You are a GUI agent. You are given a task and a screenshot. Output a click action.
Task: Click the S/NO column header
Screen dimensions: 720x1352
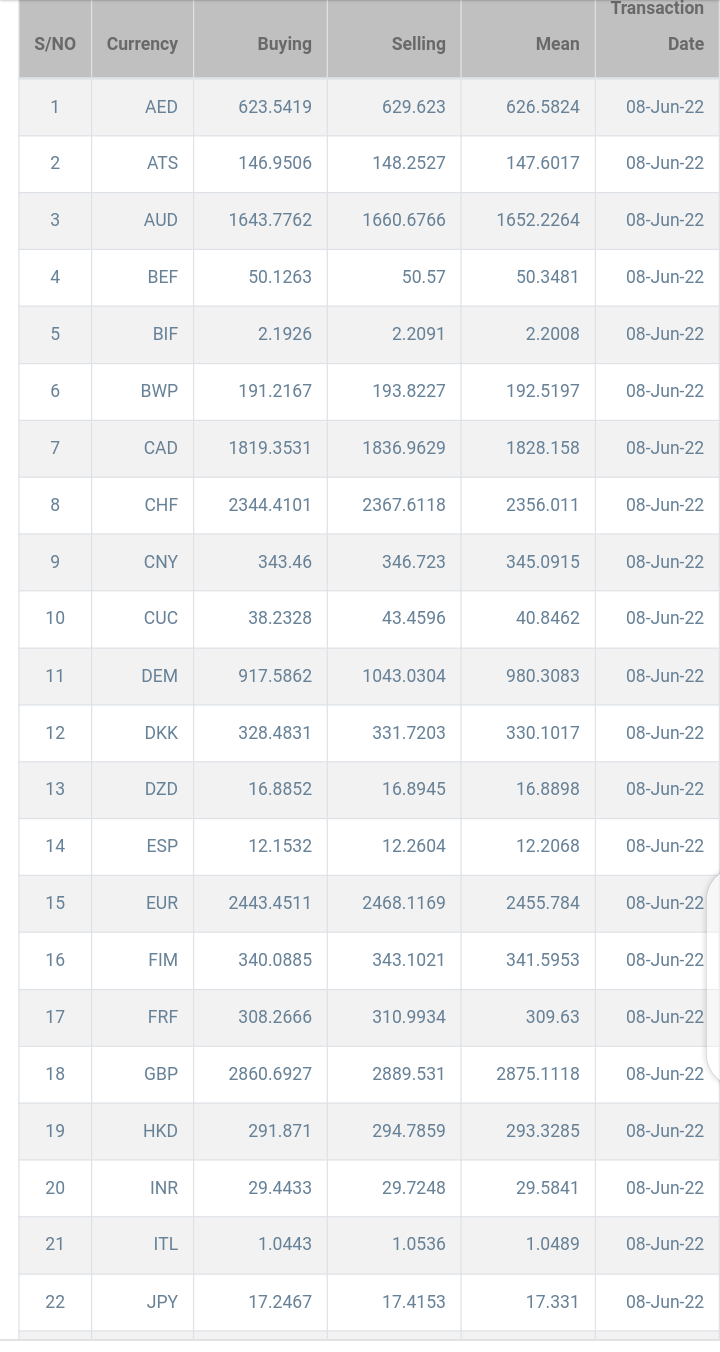55,44
